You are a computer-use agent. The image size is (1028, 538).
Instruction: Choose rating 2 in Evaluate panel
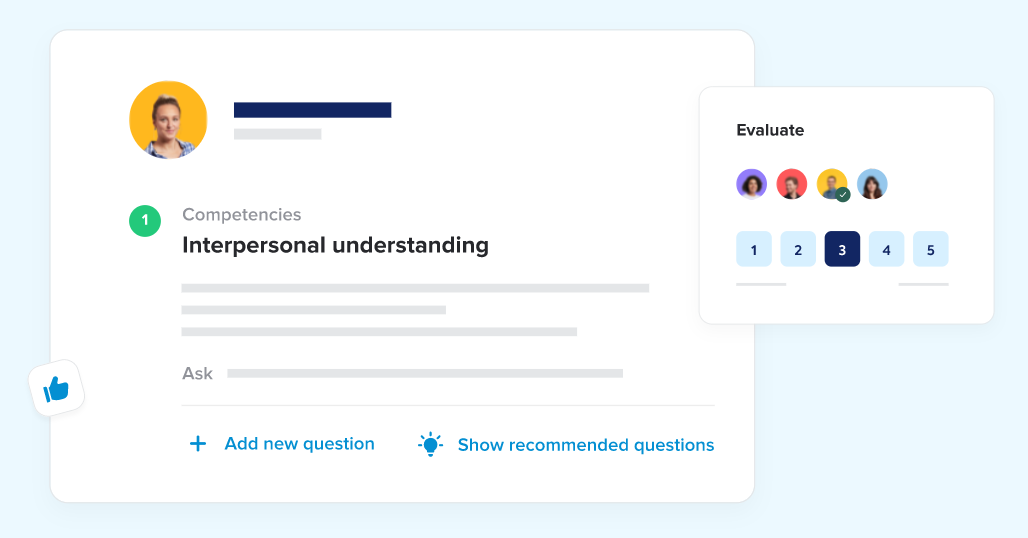coord(798,249)
